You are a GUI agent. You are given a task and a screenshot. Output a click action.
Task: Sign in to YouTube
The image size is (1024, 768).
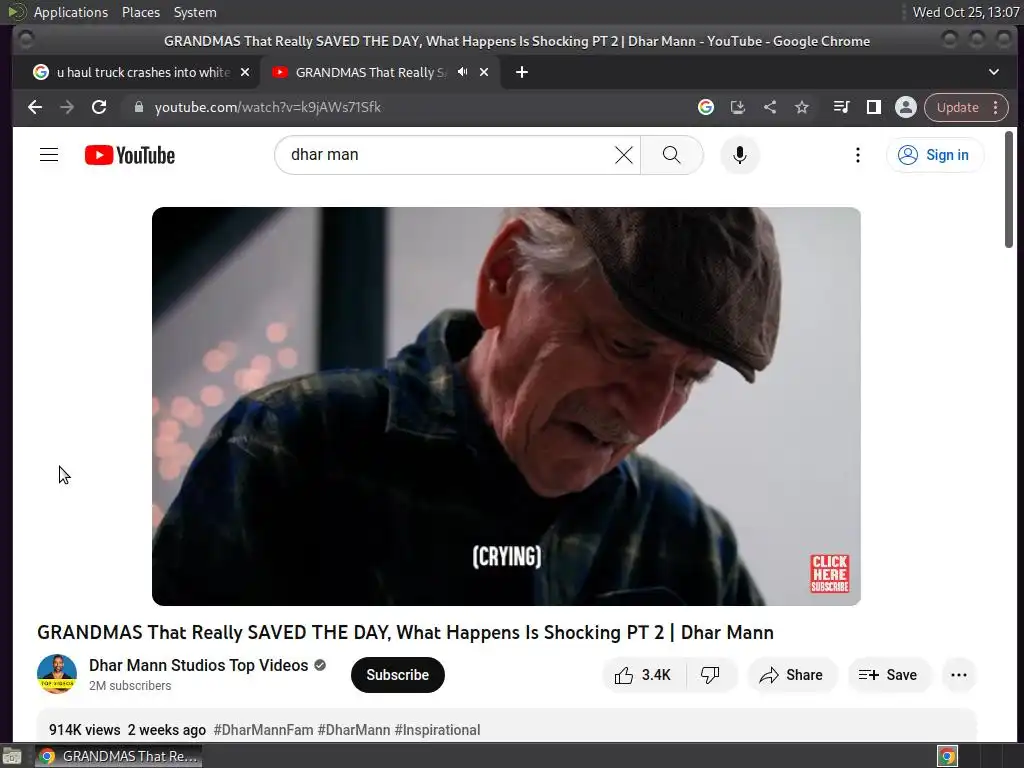click(x=934, y=155)
